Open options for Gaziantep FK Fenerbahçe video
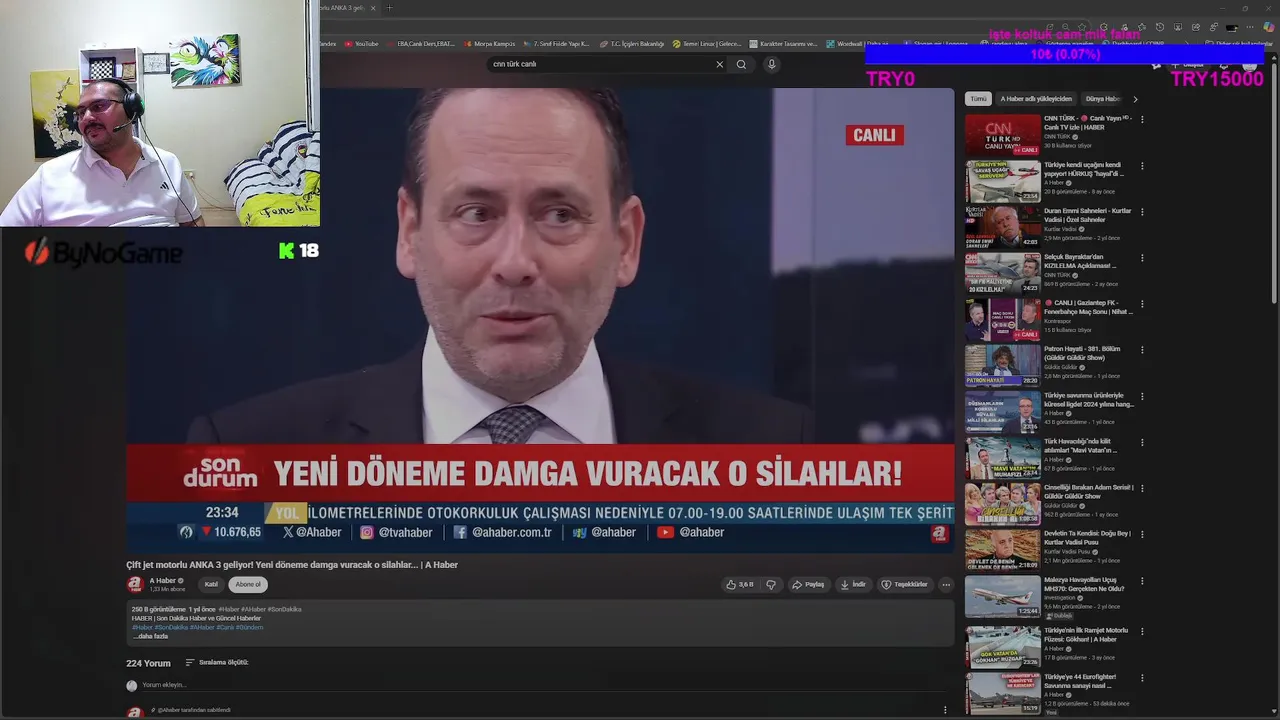Viewport: 1280px width, 720px height. point(1142,303)
